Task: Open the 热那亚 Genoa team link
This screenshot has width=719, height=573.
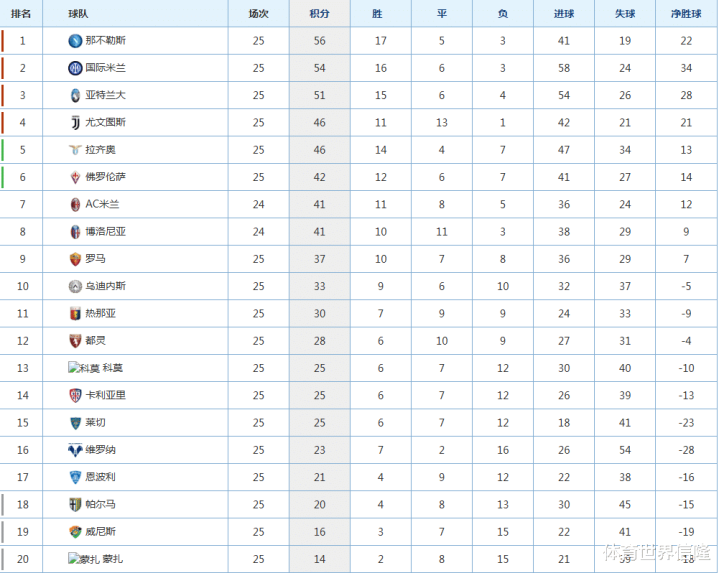Action: click(100, 313)
